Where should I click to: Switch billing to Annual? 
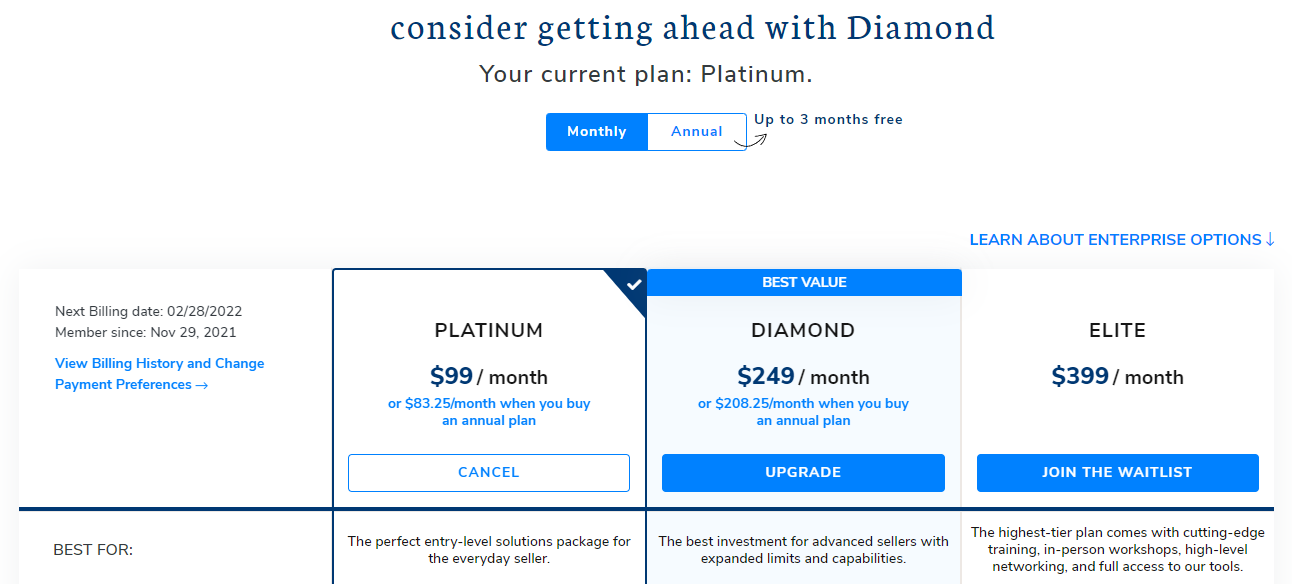pos(697,132)
